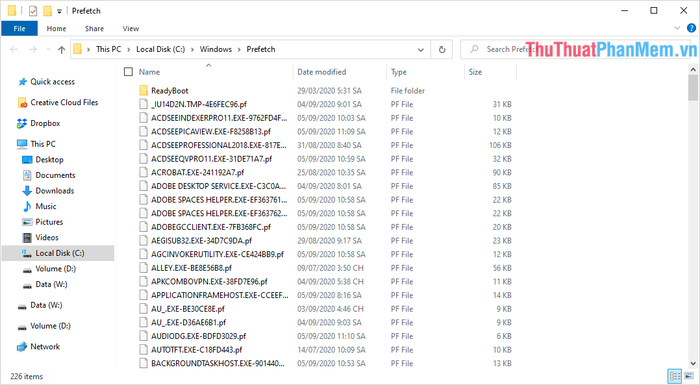Image resolution: width=700 pixels, height=385 pixels.
Task: Select Creative Cloud Files in the sidebar
Action: click(x=58, y=102)
